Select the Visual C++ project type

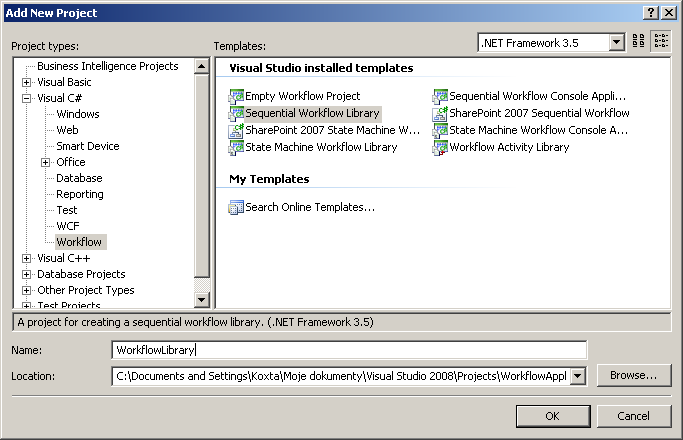click(x=64, y=258)
